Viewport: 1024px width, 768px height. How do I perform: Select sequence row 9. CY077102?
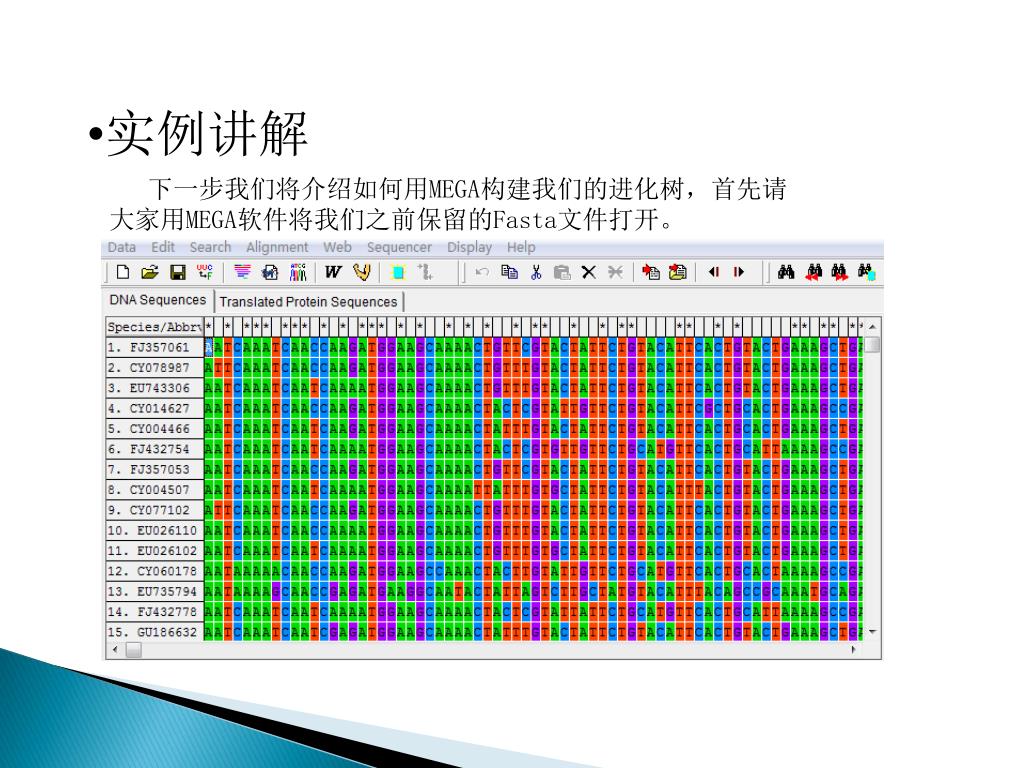click(155, 509)
